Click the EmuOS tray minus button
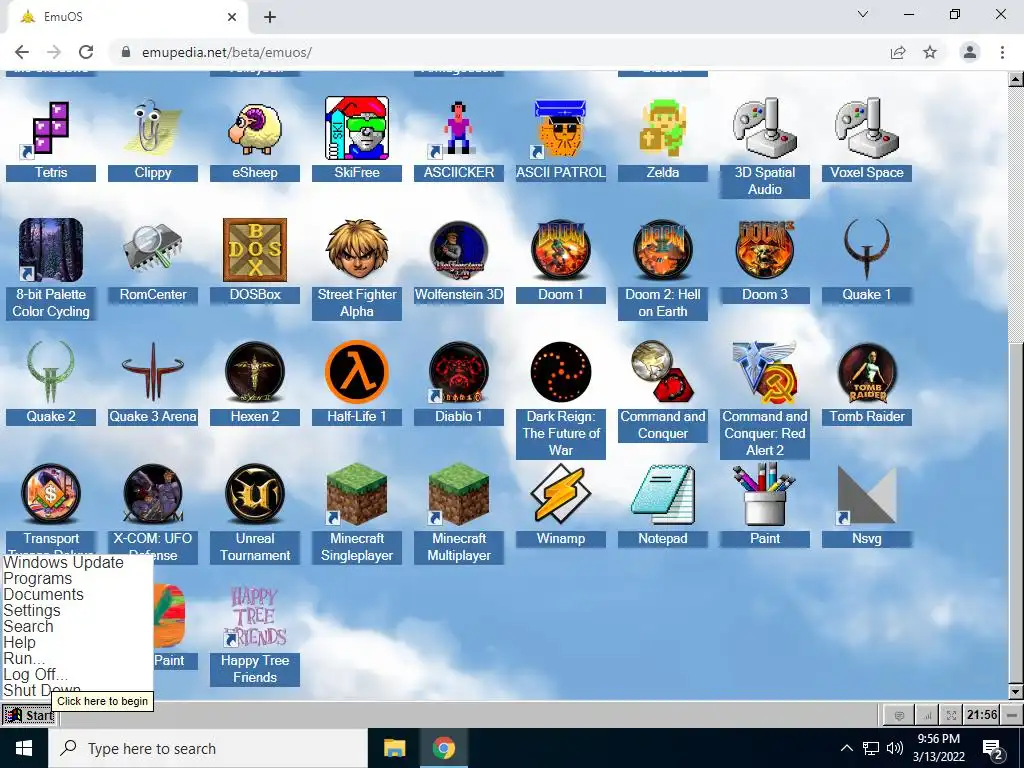Image resolution: width=1024 pixels, height=768 pixels. tap(1012, 715)
